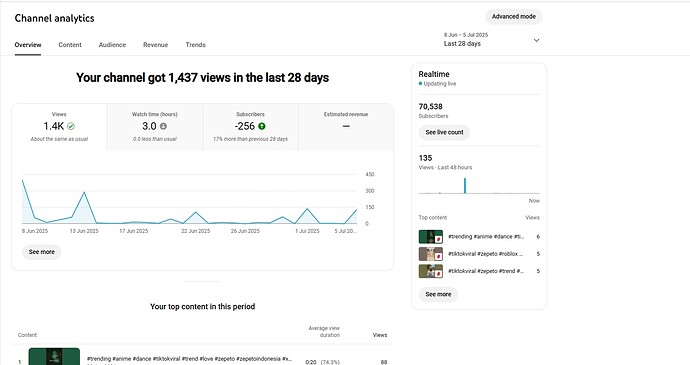Expand the Last 28 days date range dropdown
Screen dimensions: 690x365
coord(492,40)
